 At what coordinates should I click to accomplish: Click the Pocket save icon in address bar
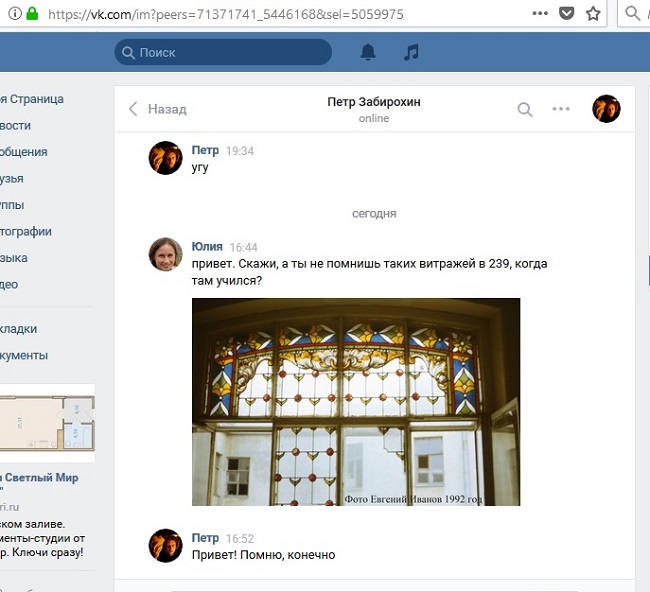point(566,14)
